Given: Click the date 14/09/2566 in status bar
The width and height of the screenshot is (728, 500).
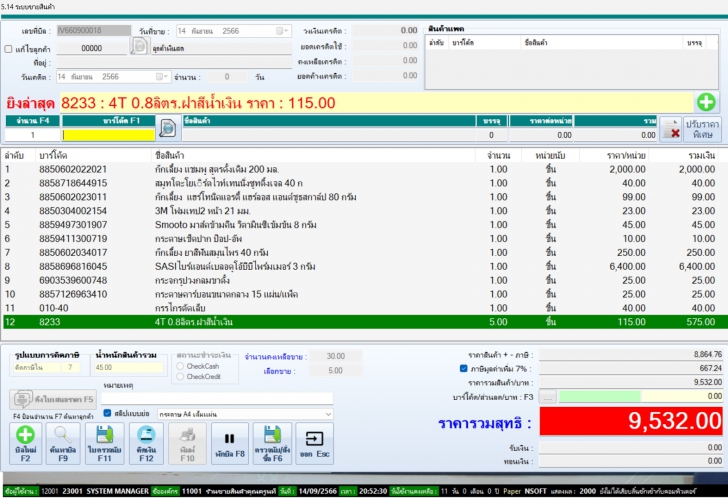Looking at the screenshot, I should 318,491.
